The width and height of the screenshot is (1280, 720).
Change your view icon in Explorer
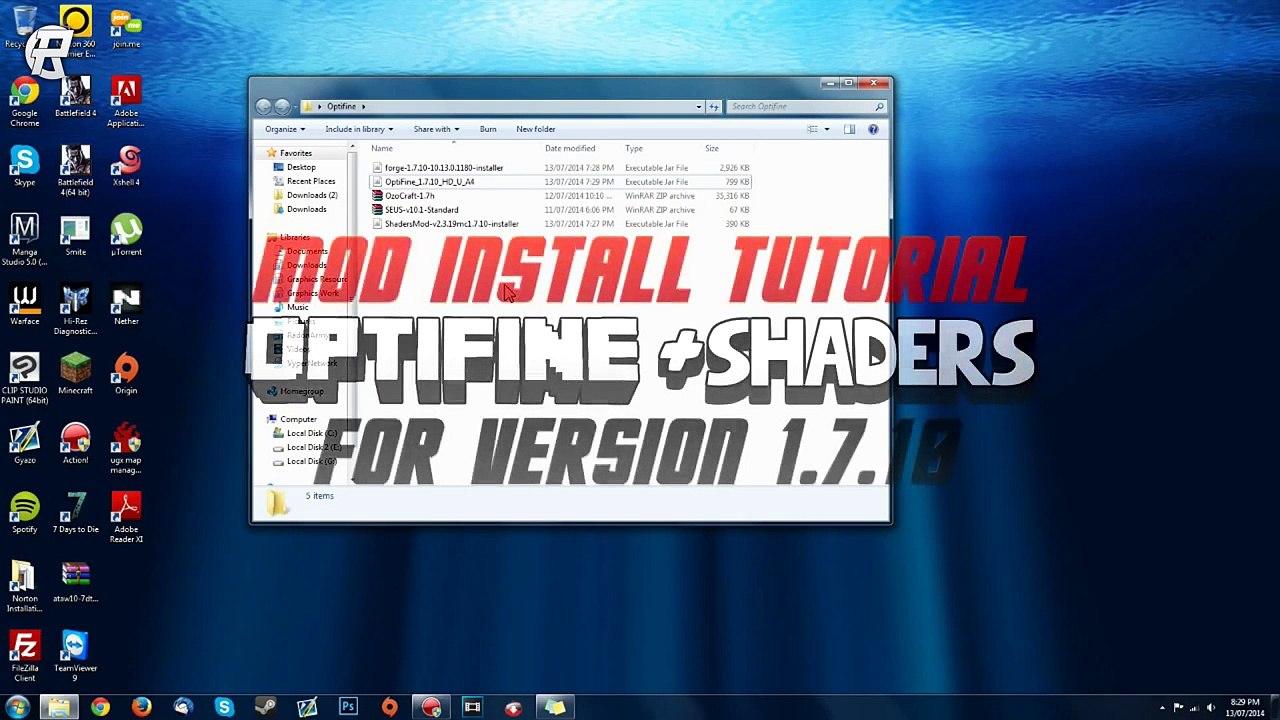click(x=813, y=129)
